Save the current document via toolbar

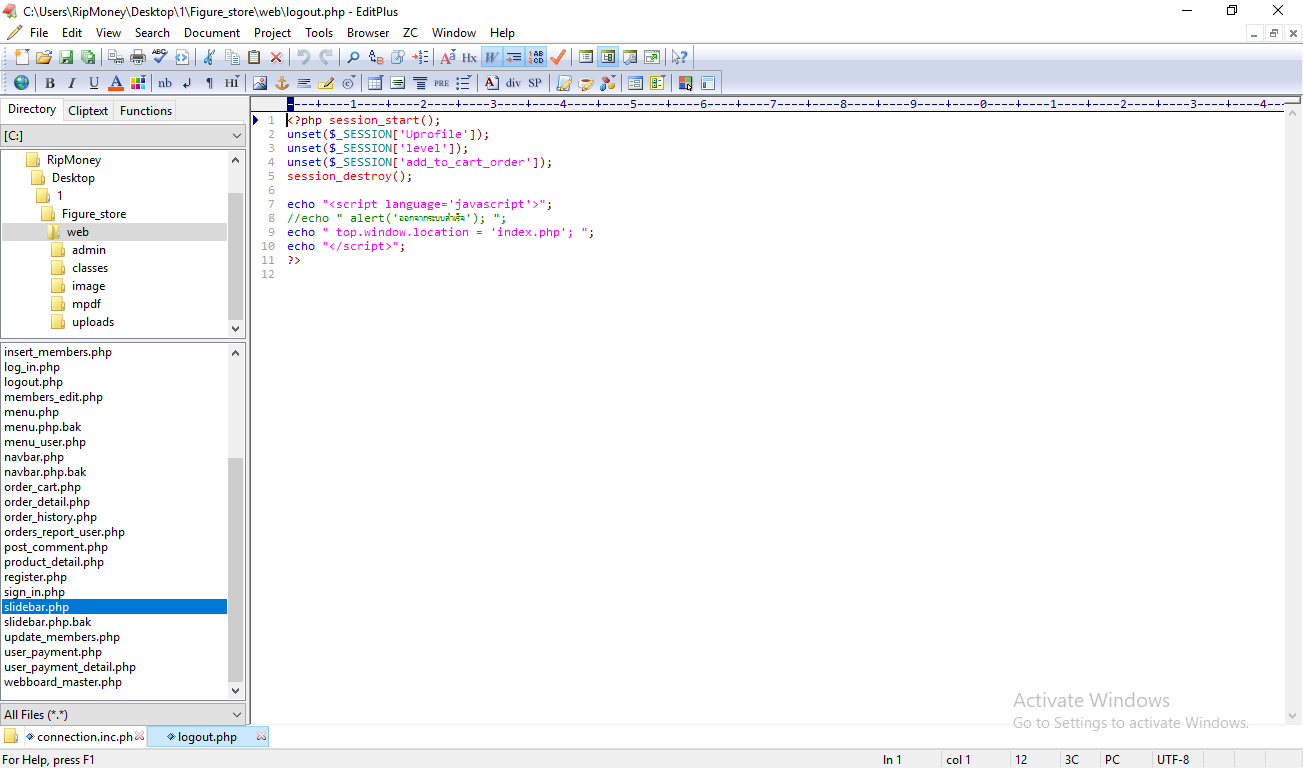click(x=66, y=57)
